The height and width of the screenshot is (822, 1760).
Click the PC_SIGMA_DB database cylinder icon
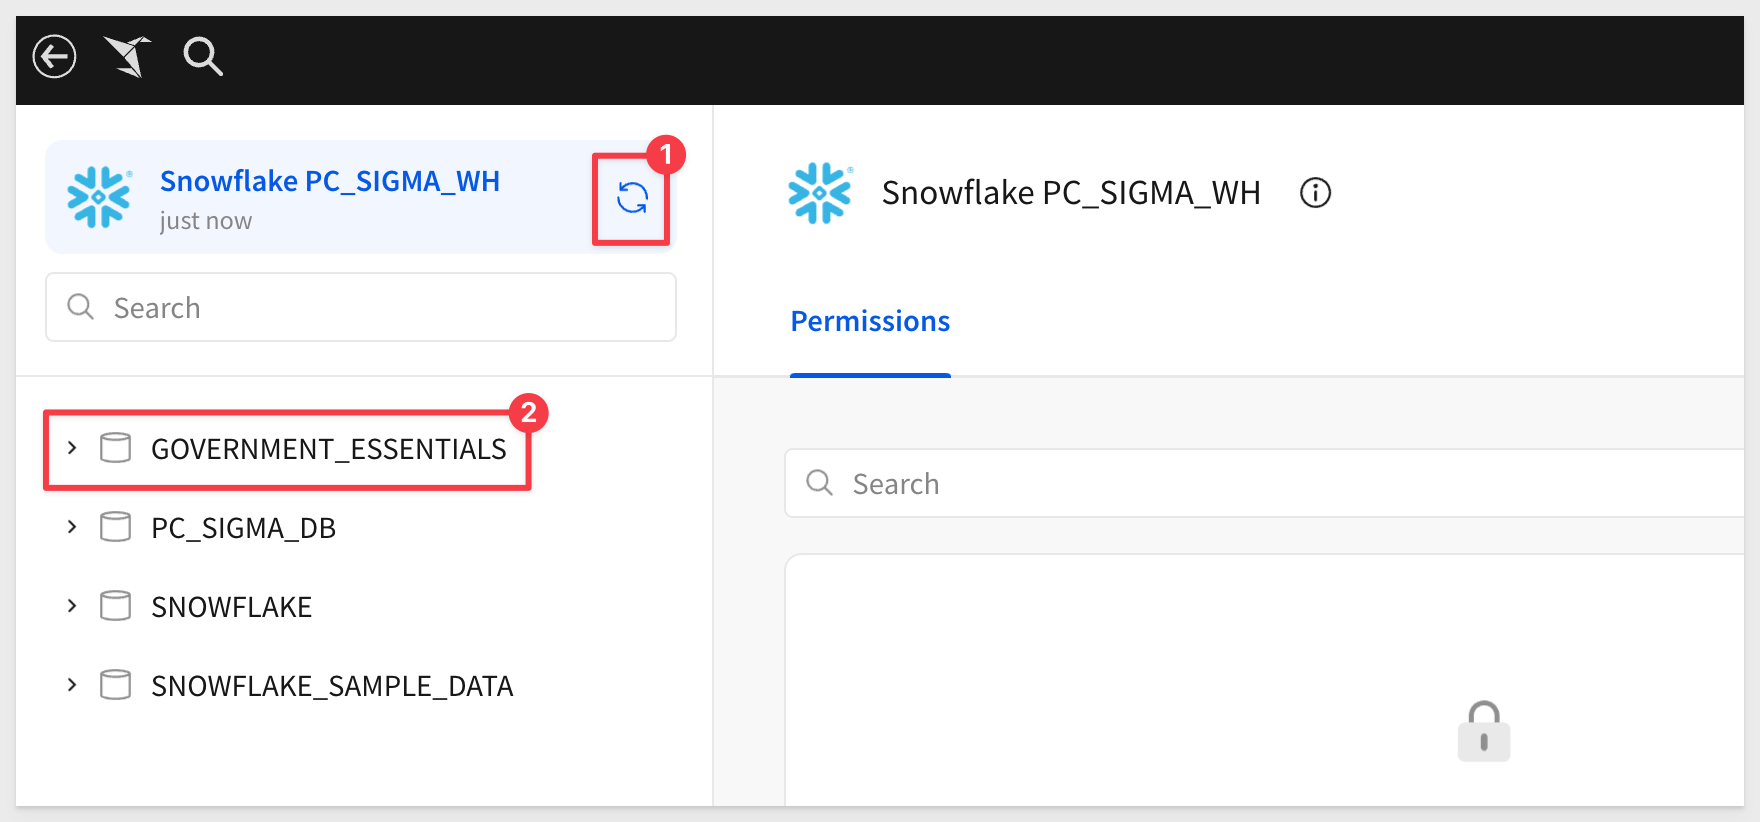[x=115, y=527]
